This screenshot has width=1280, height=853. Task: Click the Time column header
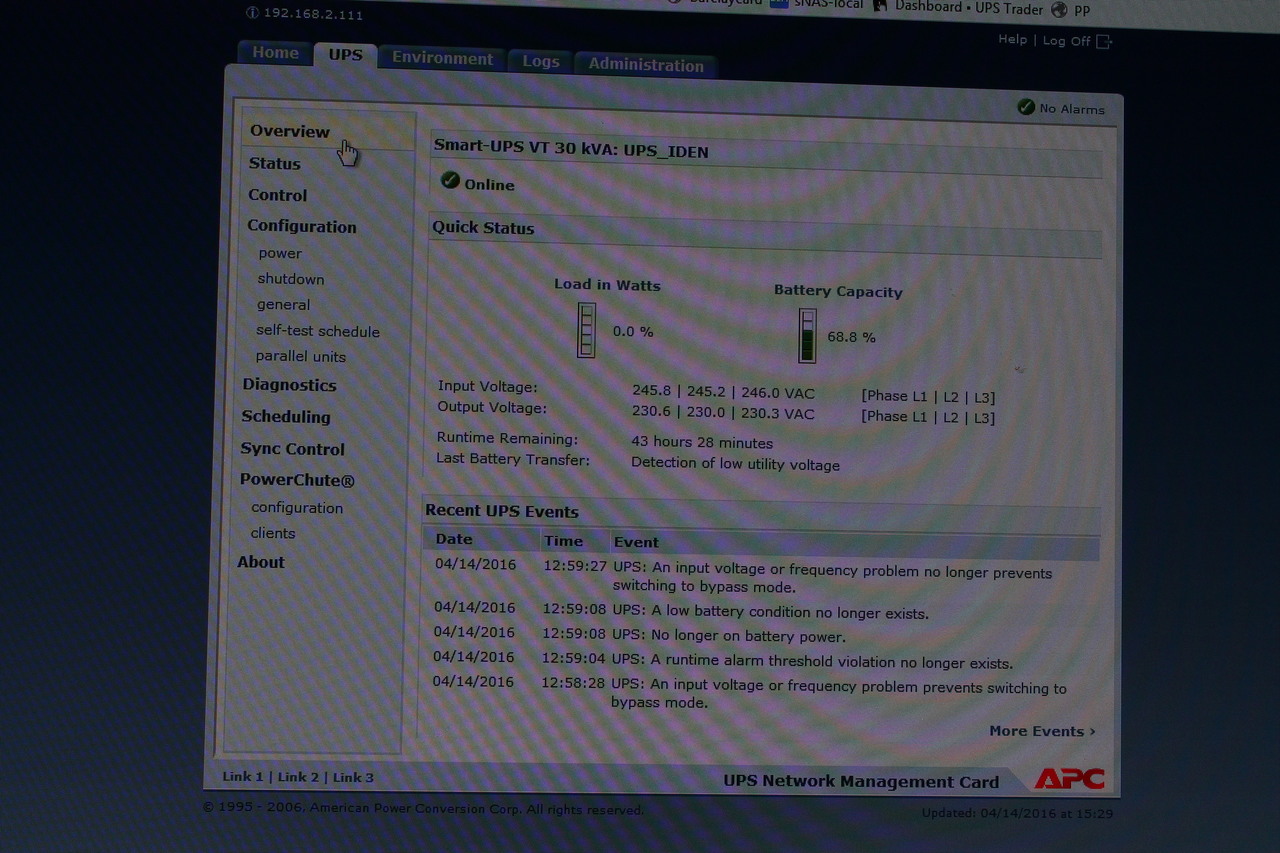coord(563,541)
